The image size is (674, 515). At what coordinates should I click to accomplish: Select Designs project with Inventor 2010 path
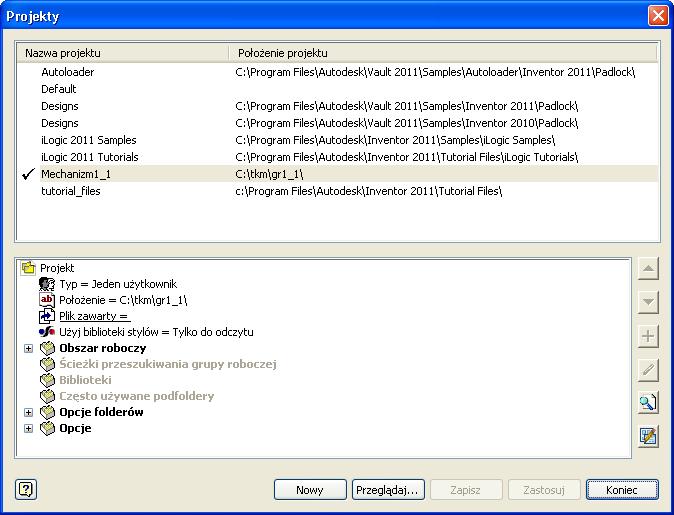pyautogui.click(x=60, y=123)
